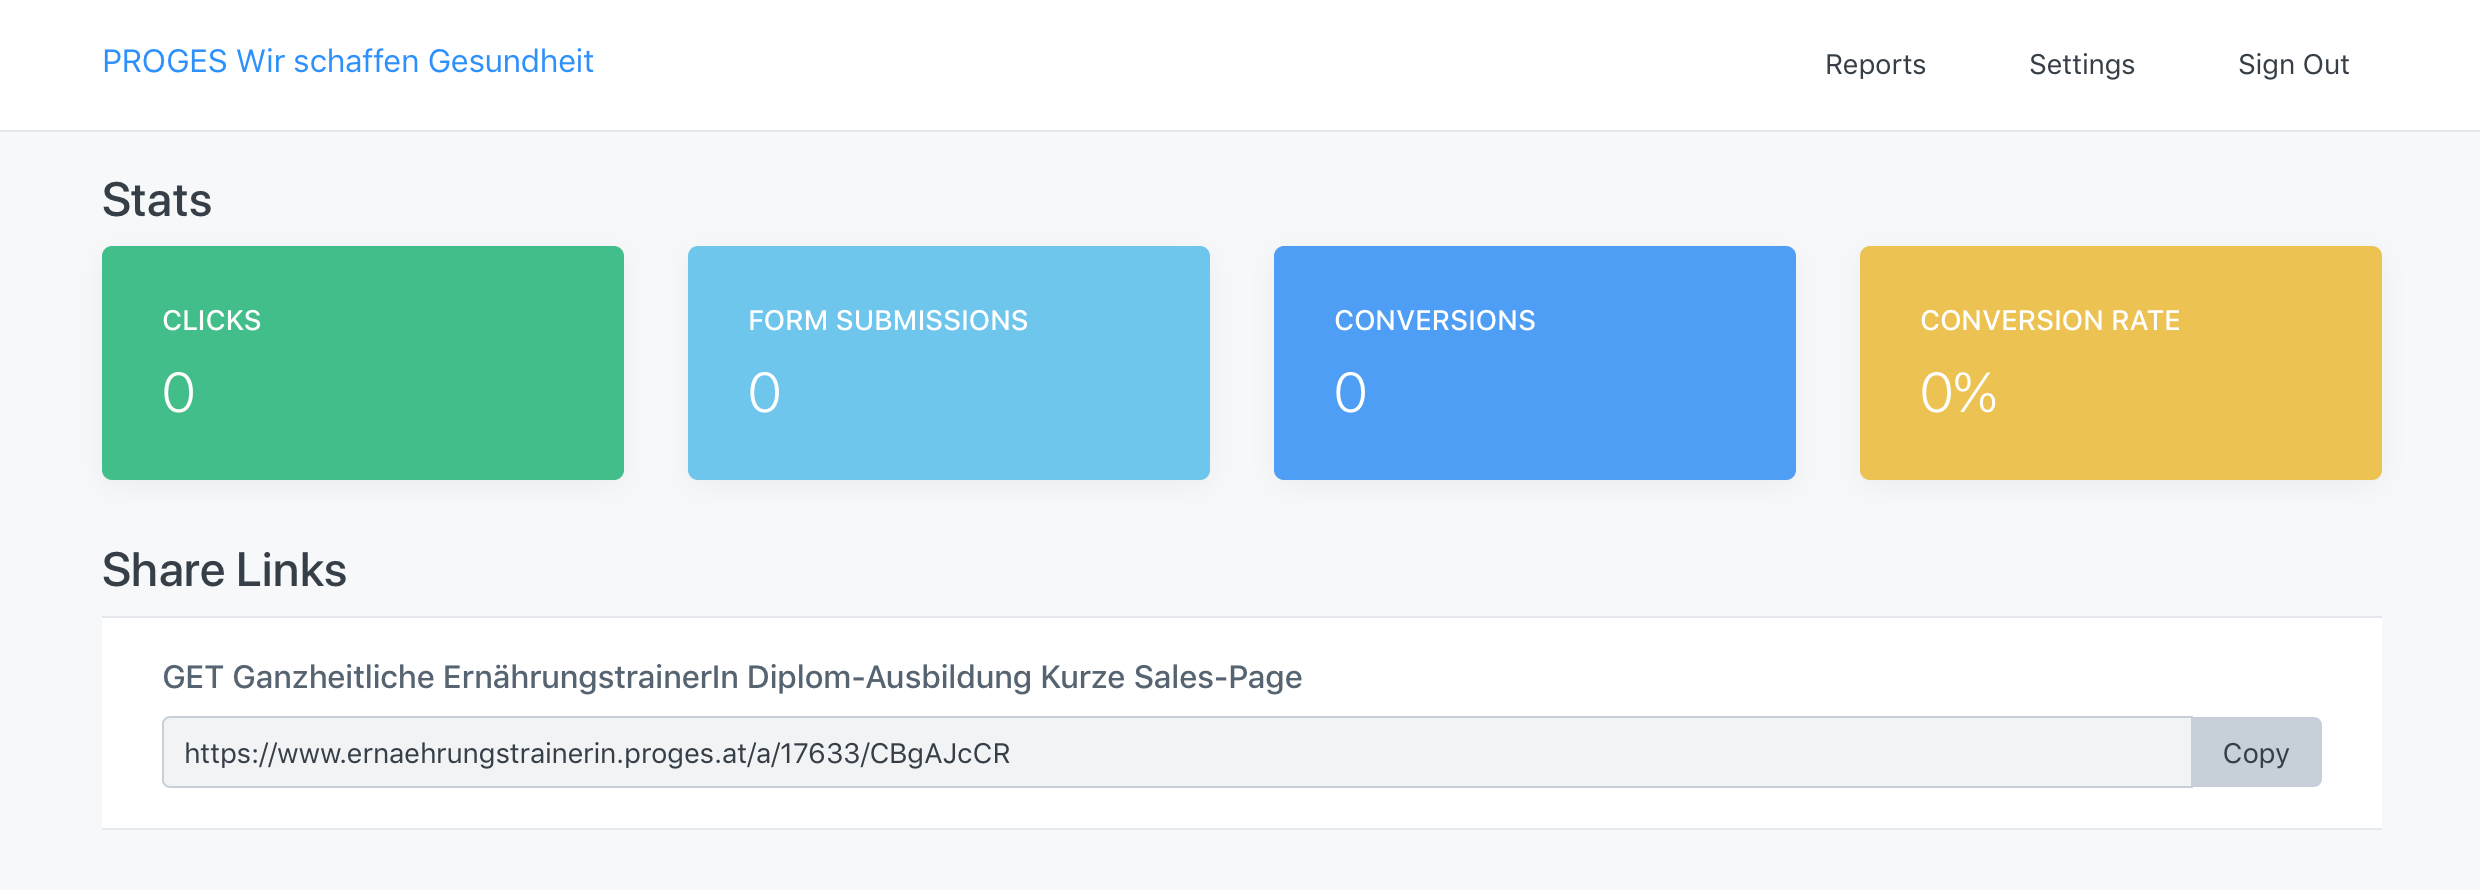Image resolution: width=2480 pixels, height=890 pixels.
Task: Click the Share Links heading
Action: click(x=224, y=570)
